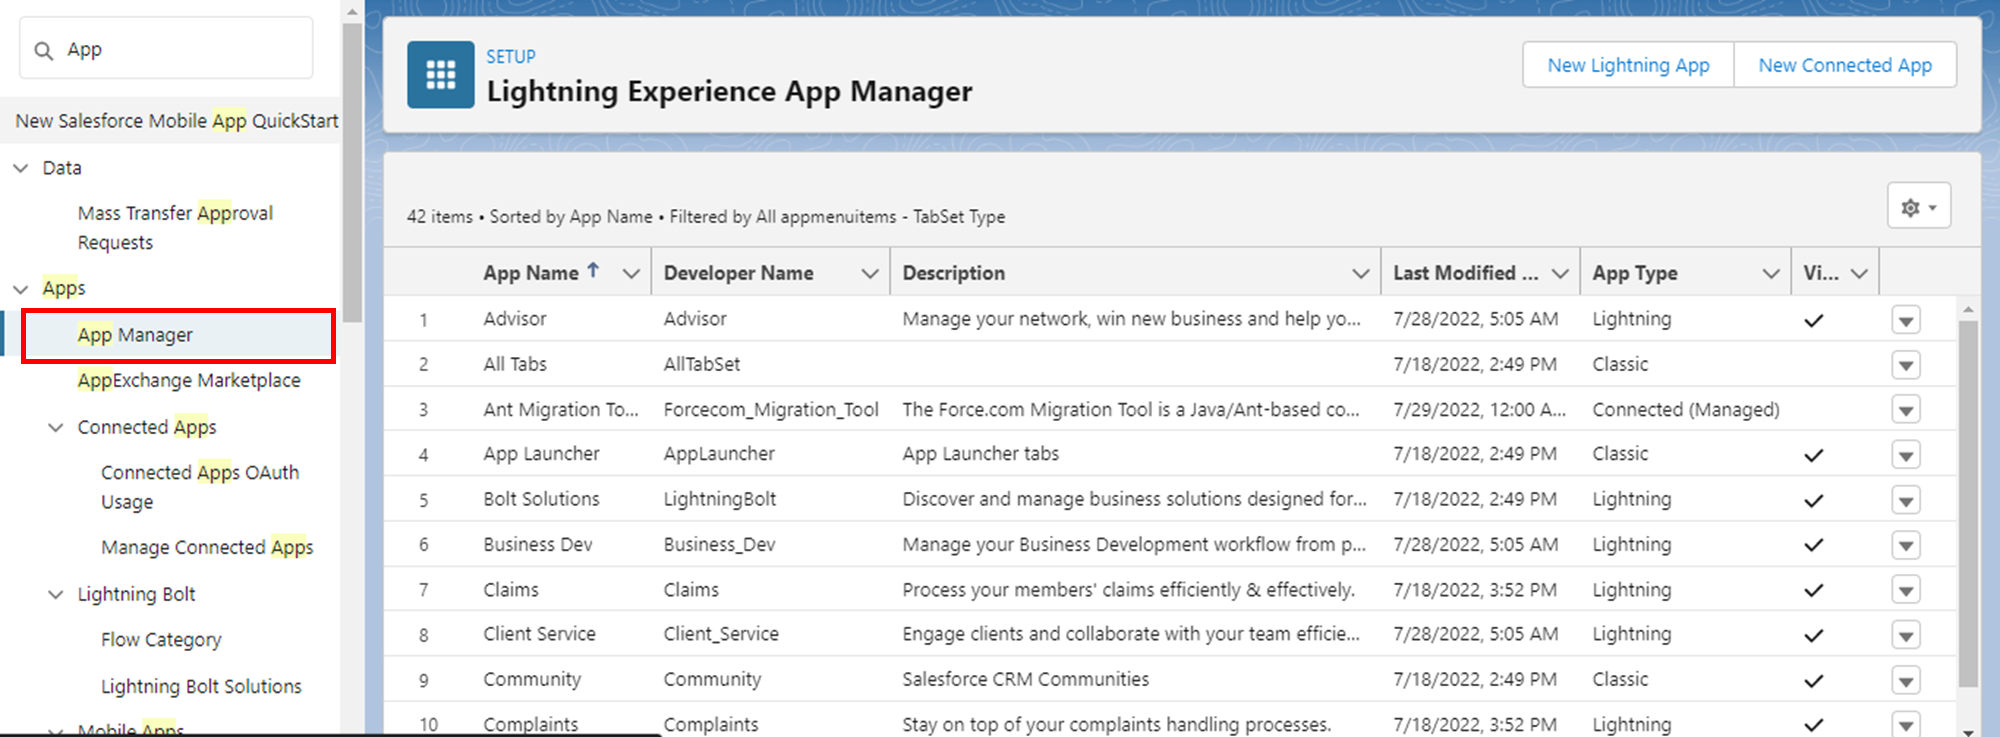Open Visible column menu chevron

pyautogui.click(x=1859, y=274)
